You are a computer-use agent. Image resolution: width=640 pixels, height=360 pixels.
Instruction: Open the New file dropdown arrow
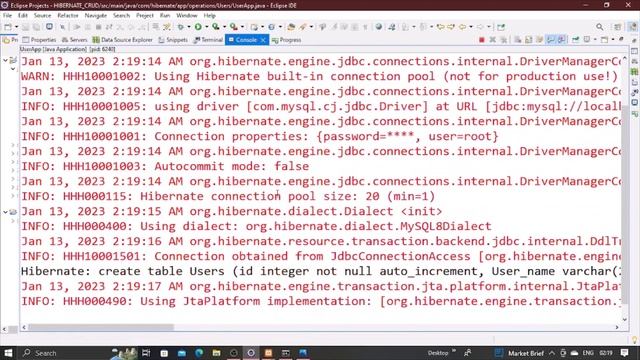point(16,27)
